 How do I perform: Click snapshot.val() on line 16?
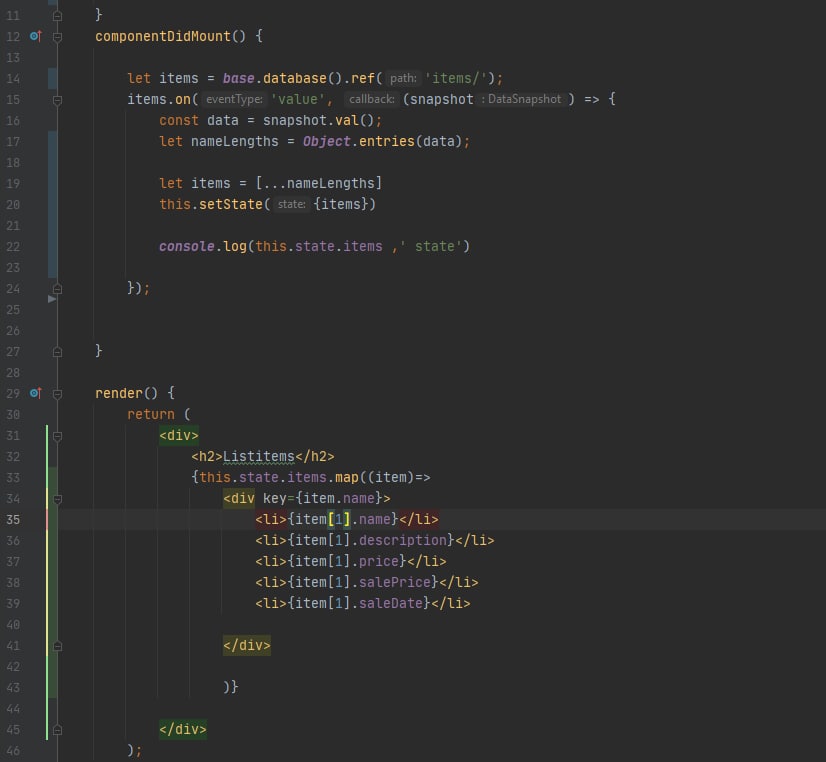[318, 120]
